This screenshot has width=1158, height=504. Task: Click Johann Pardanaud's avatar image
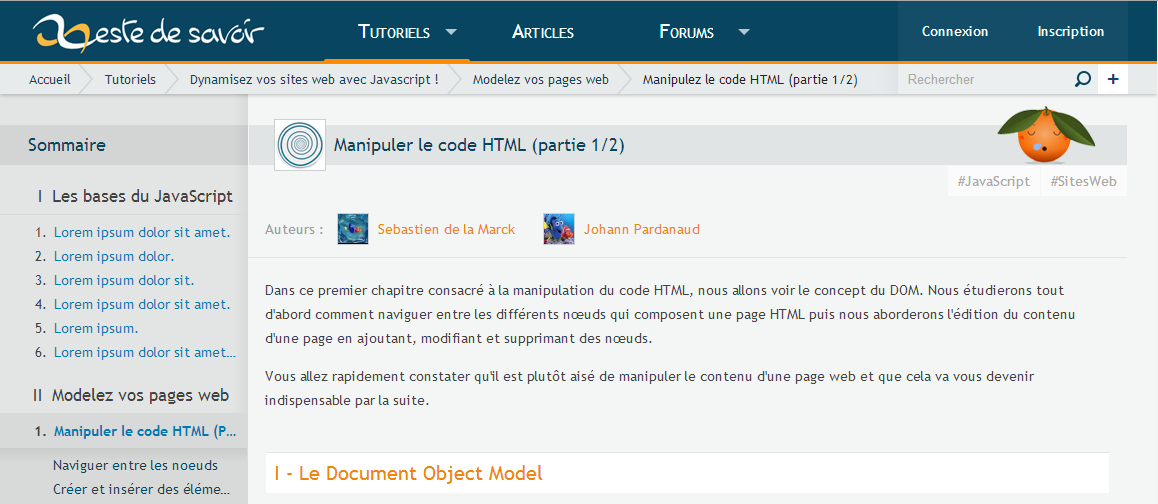click(x=559, y=229)
